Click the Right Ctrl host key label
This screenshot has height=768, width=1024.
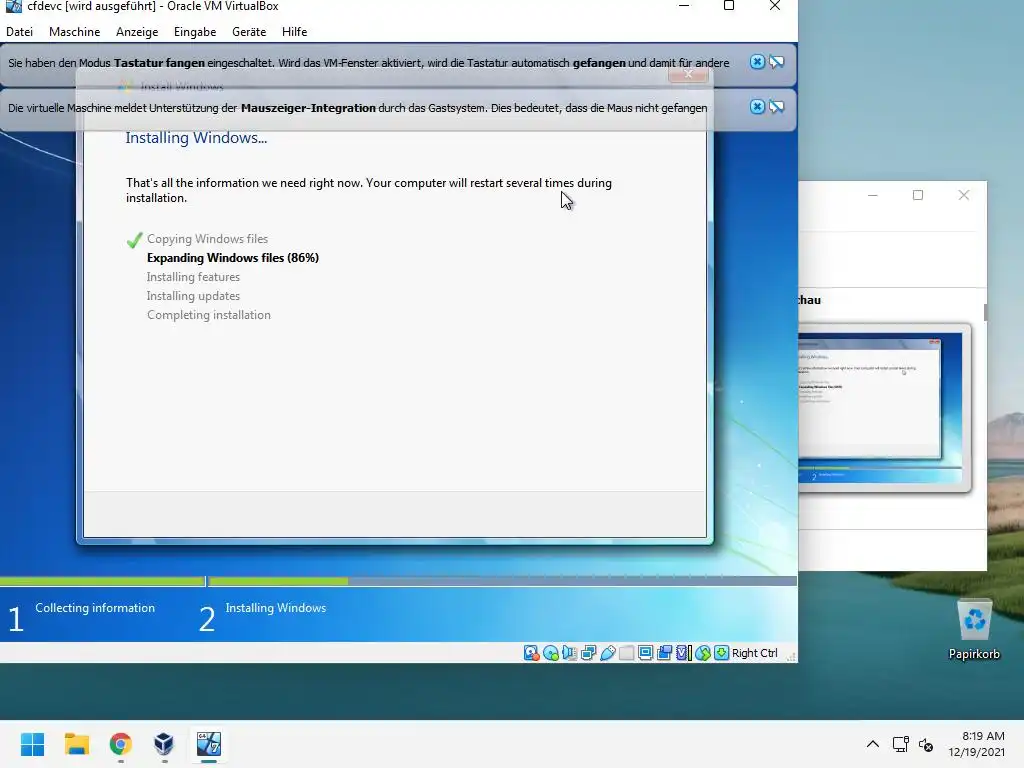point(754,653)
